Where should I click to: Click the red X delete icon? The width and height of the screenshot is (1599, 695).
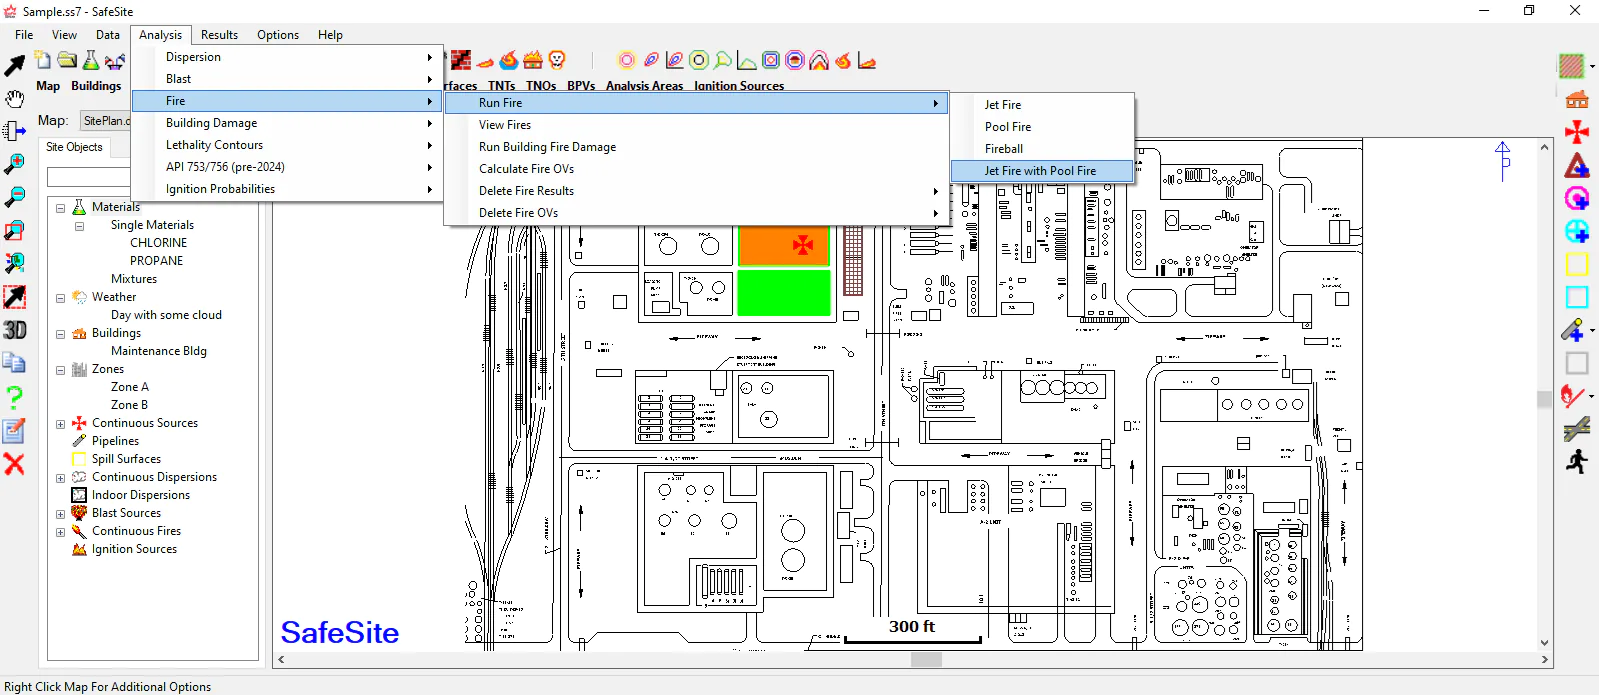pos(14,464)
